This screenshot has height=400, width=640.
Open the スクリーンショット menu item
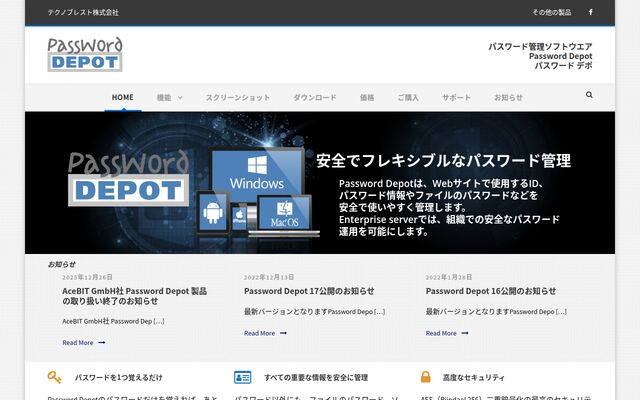point(238,98)
